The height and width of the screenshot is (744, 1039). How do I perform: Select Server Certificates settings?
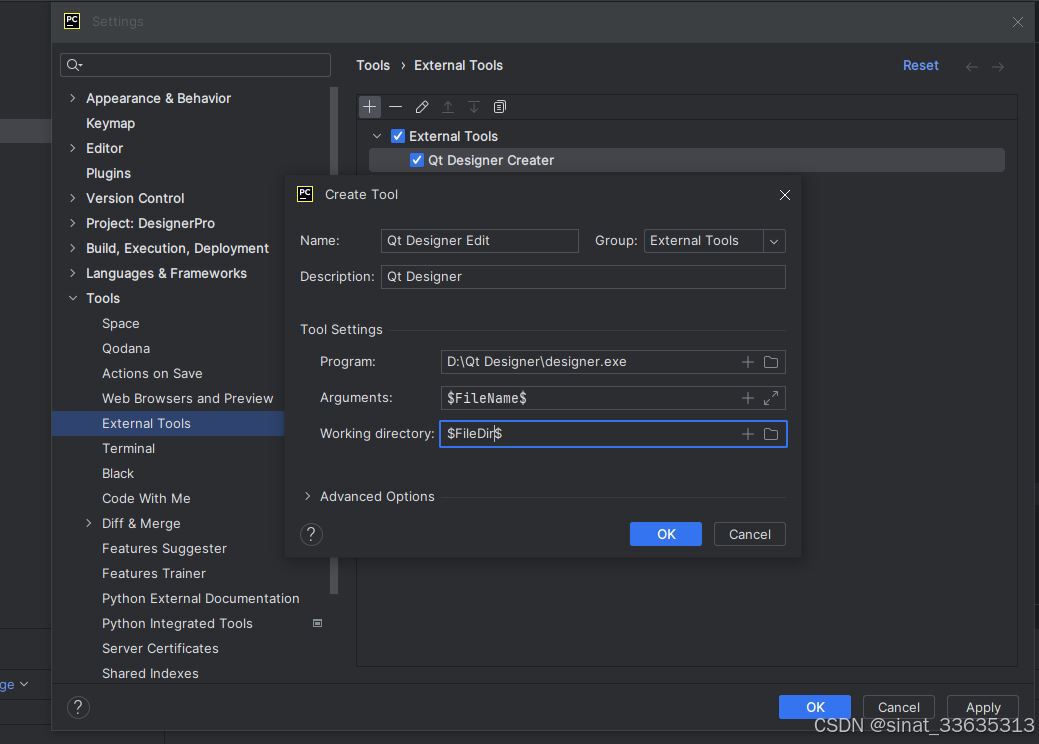(160, 649)
